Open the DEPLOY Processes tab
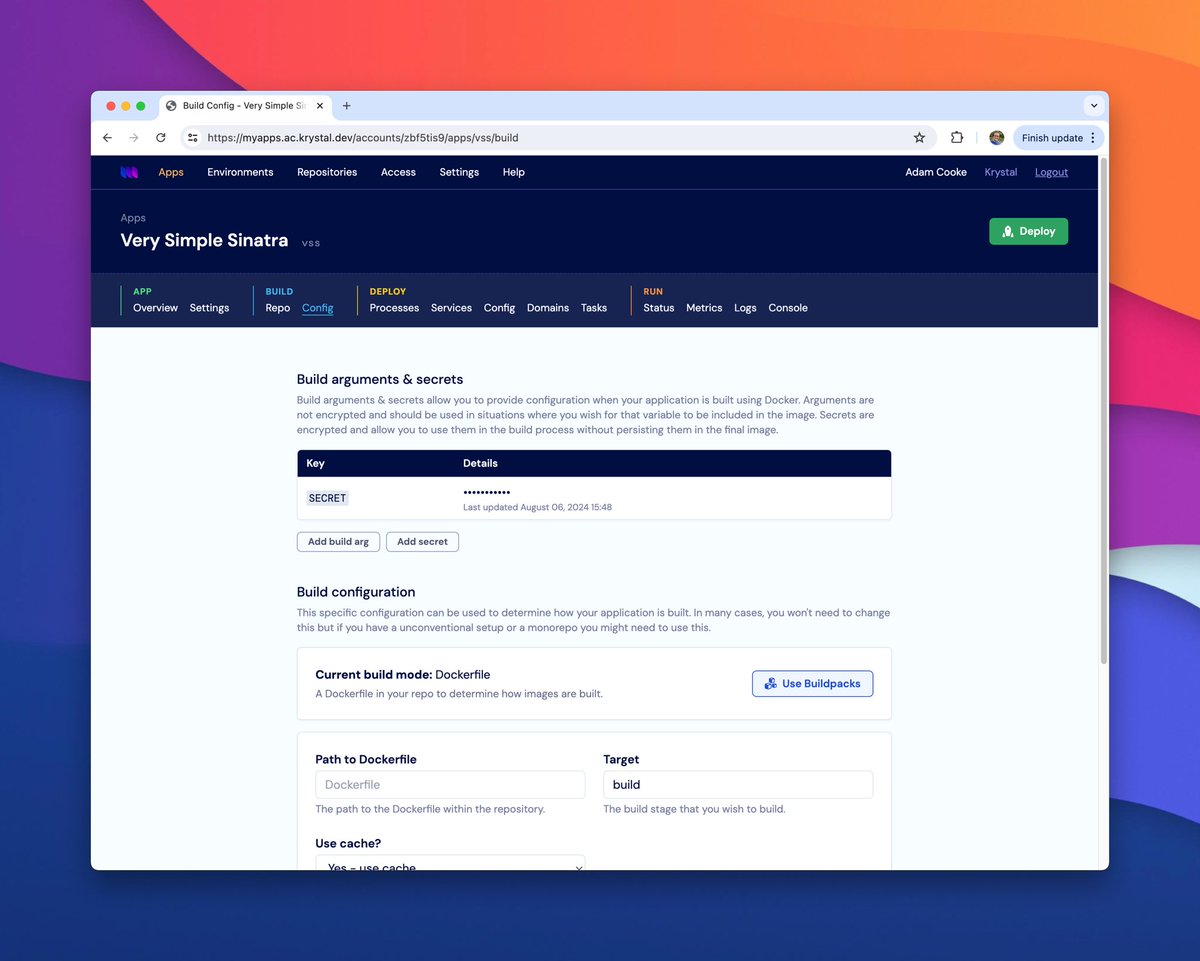Viewport: 1200px width, 961px height. click(394, 308)
